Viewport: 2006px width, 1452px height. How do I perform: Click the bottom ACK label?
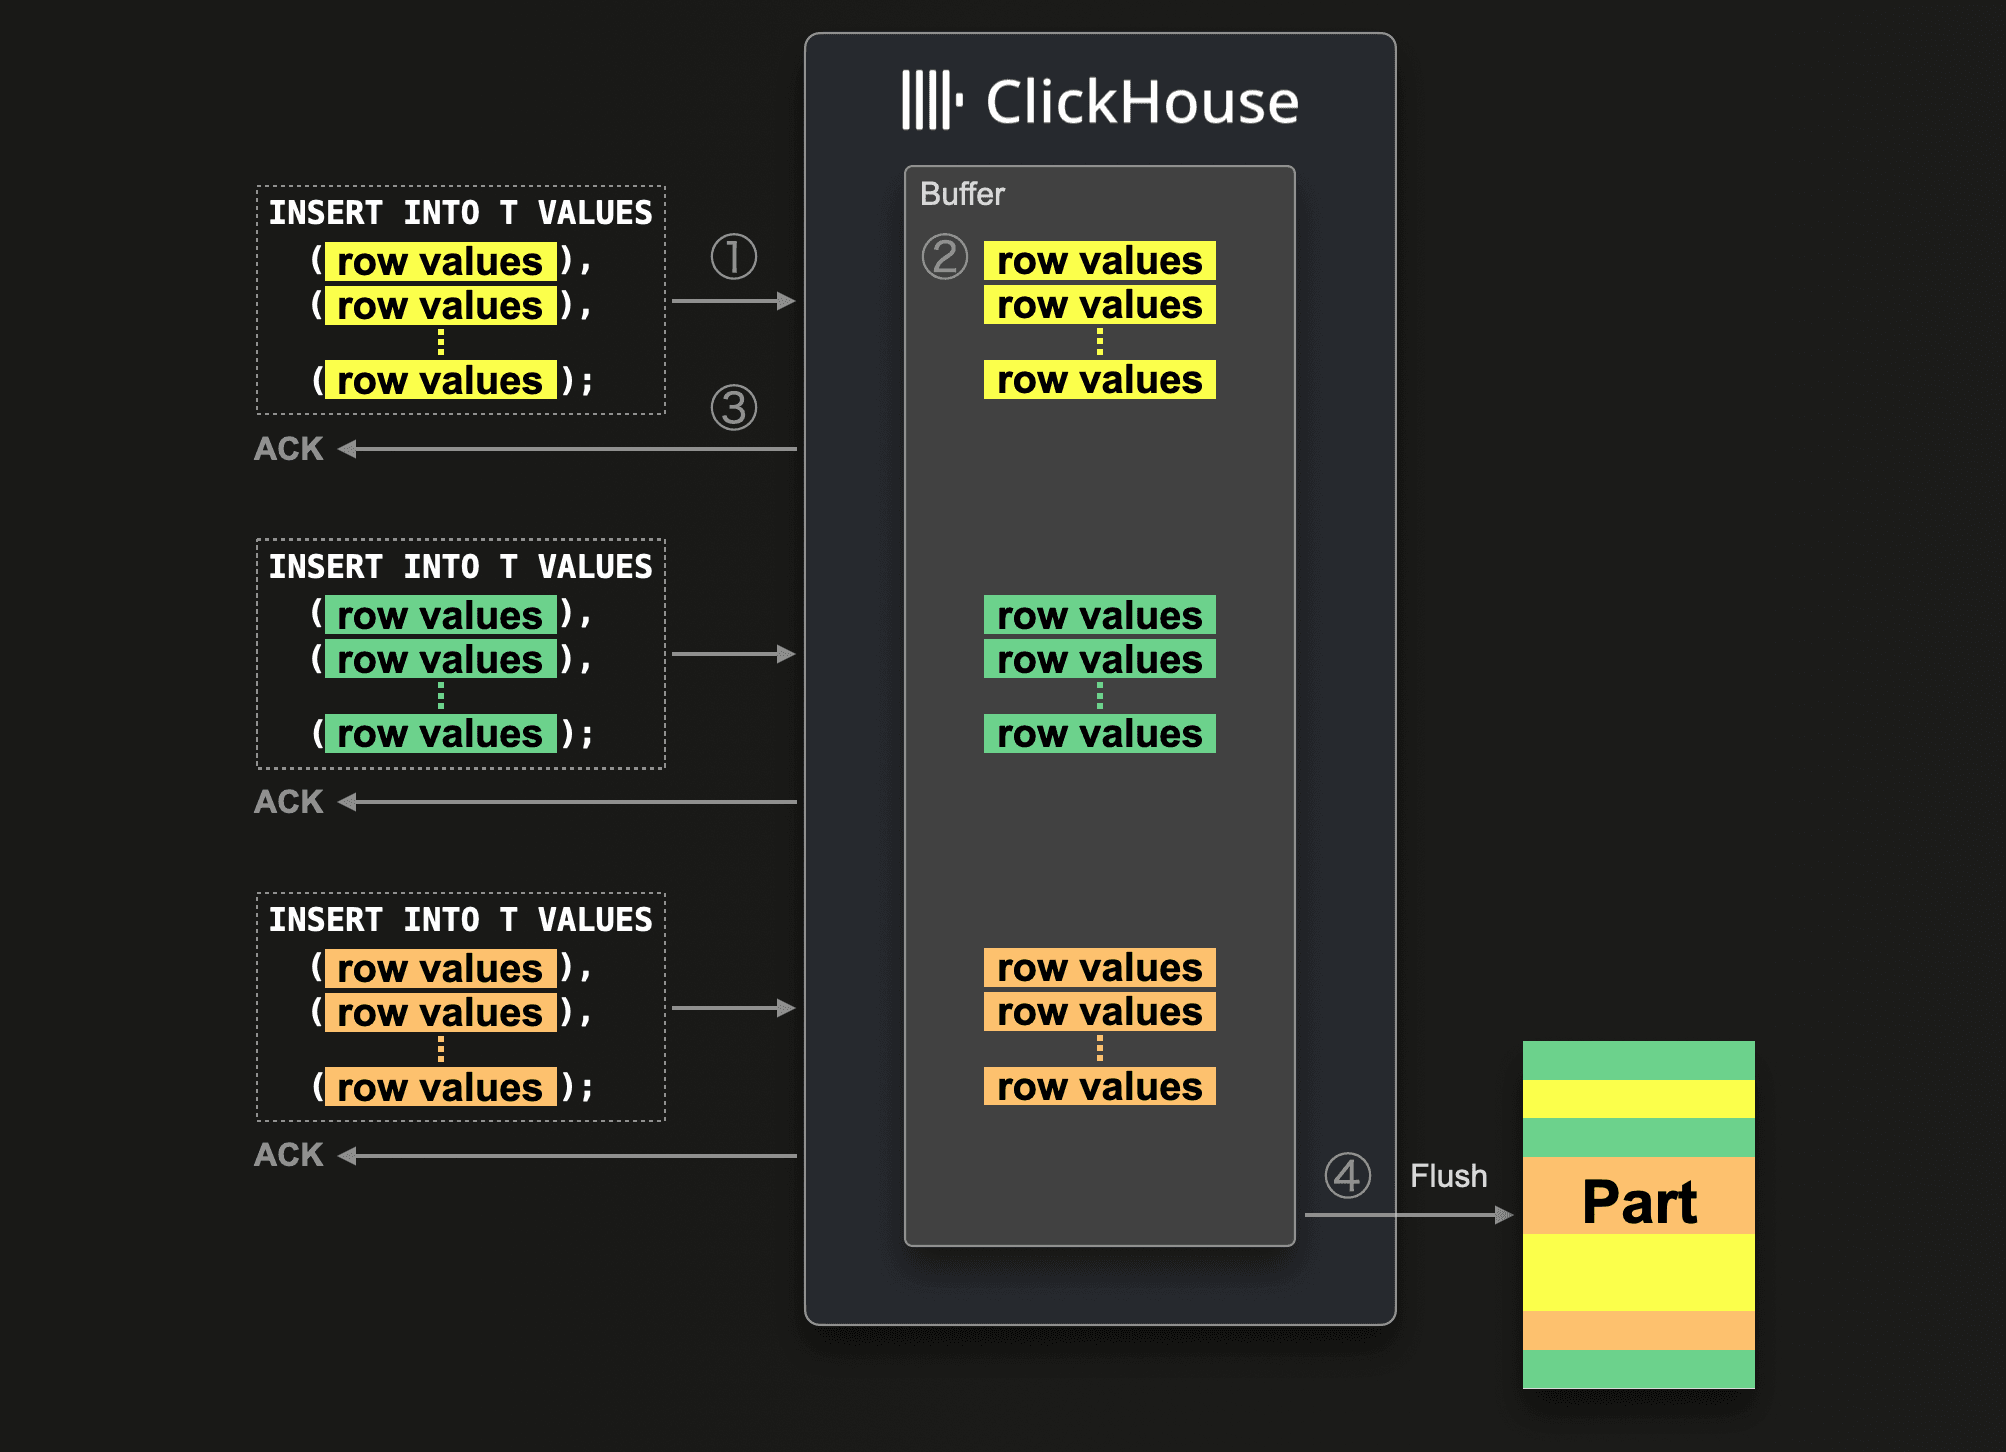[x=289, y=1155]
